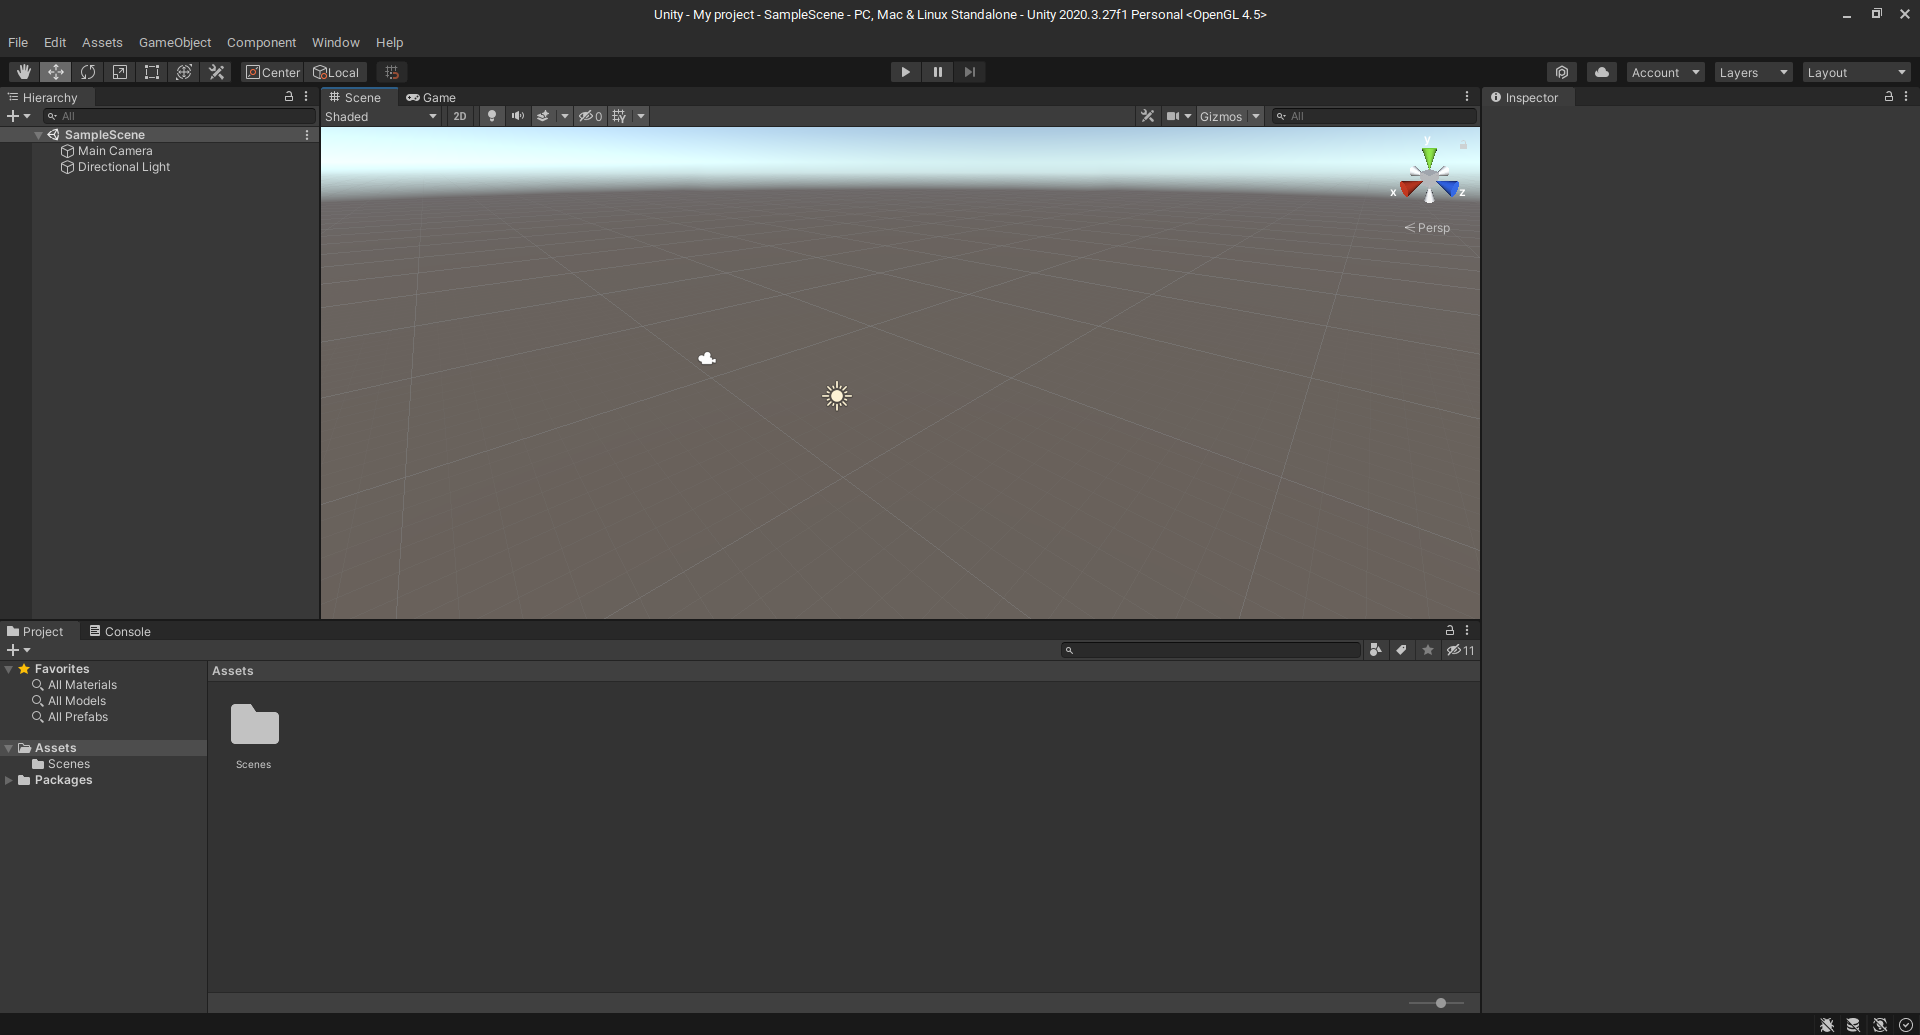
Task: Switch to the Game tab
Action: tap(430, 97)
